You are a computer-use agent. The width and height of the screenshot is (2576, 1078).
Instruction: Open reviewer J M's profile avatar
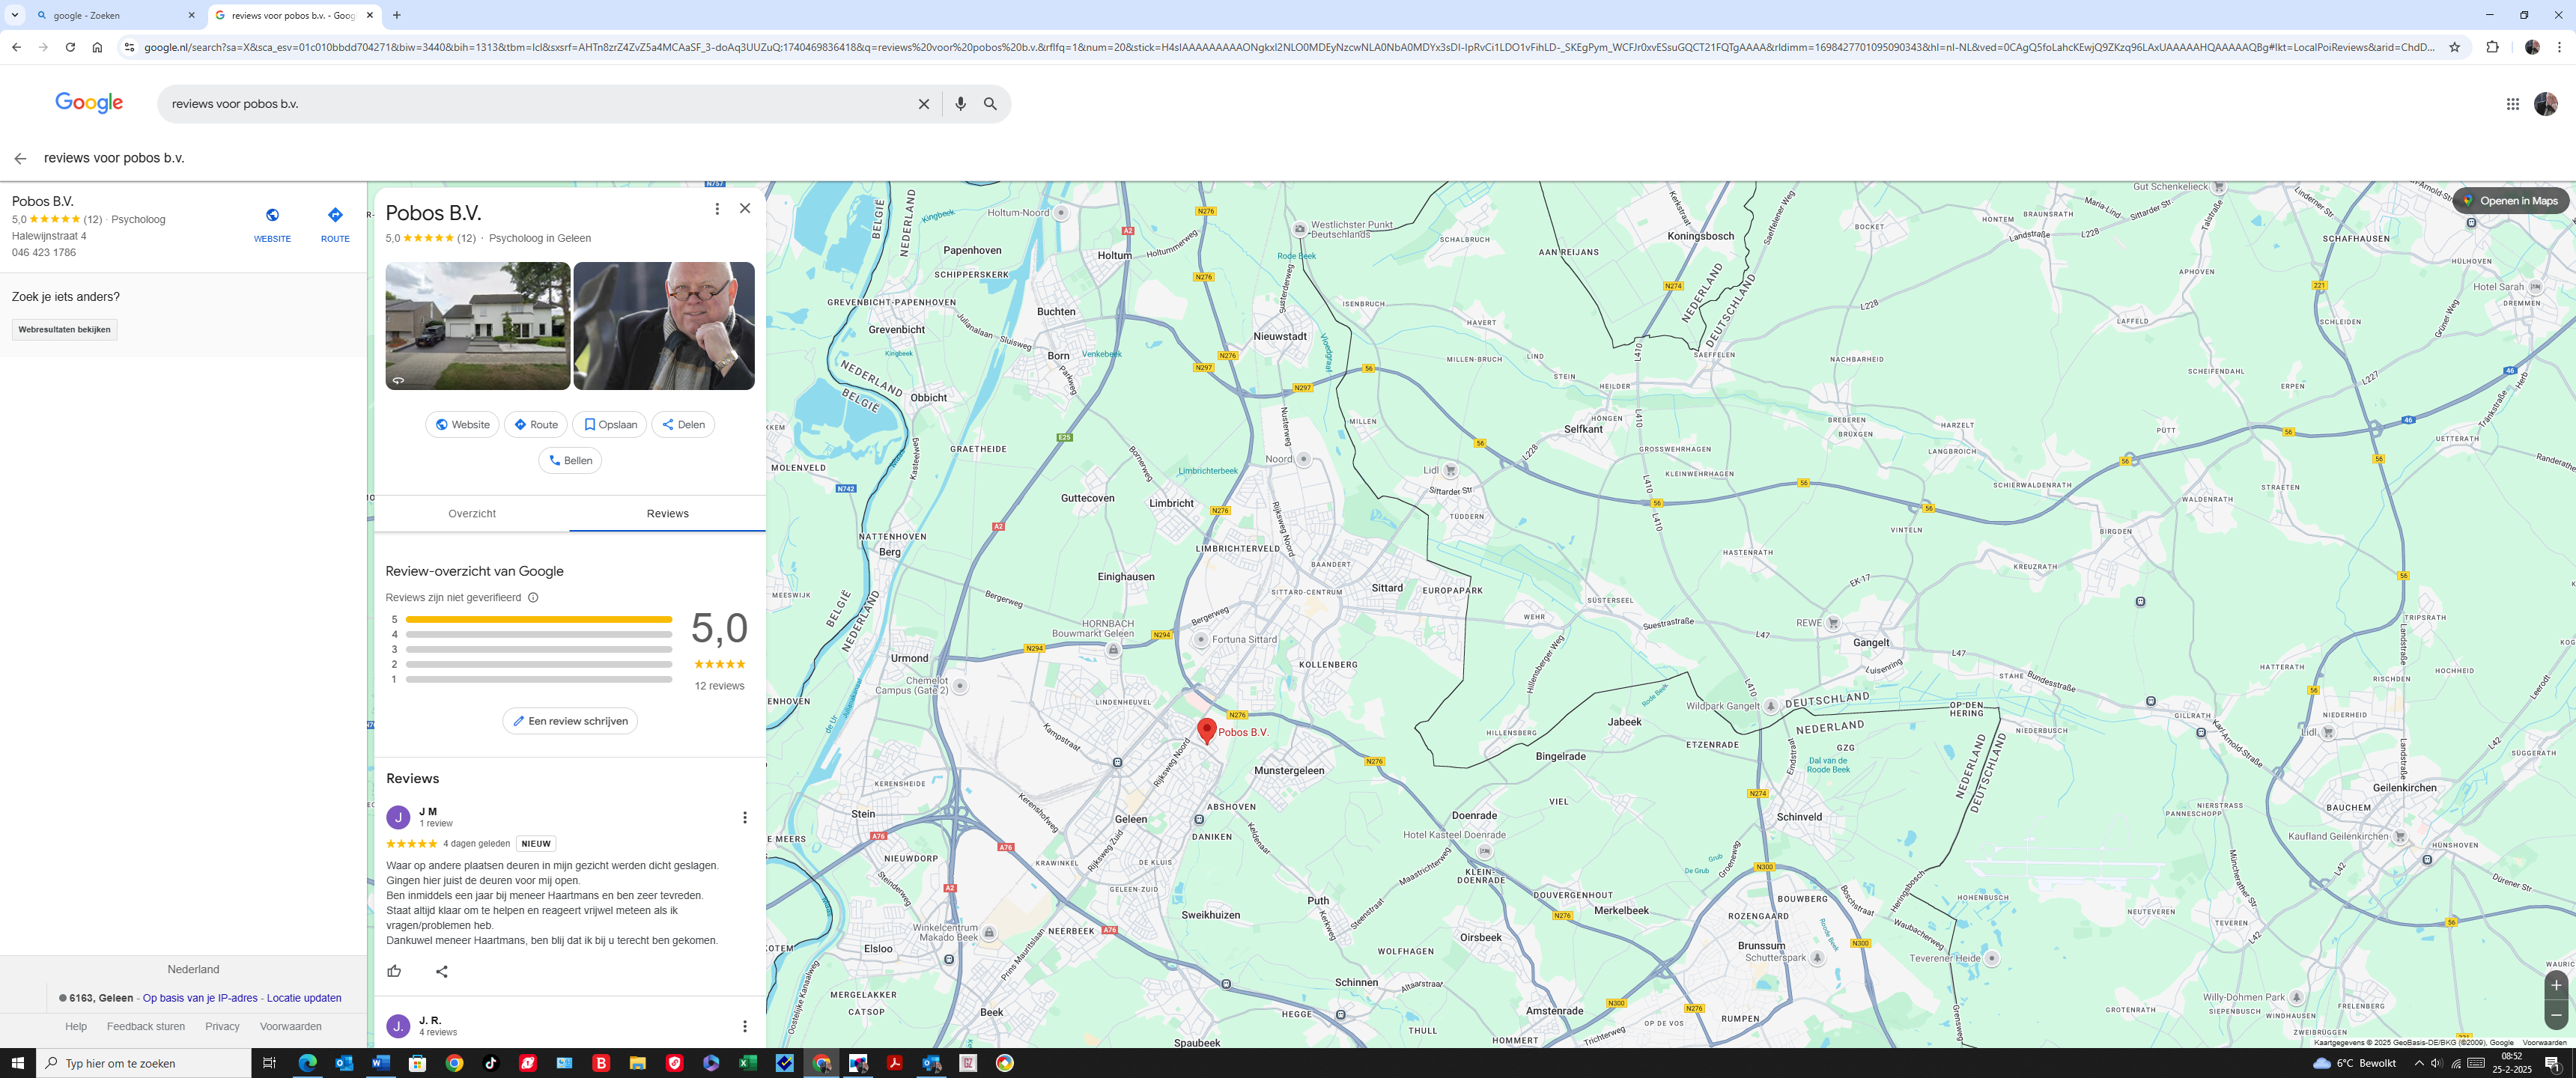click(x=398, y=818)
